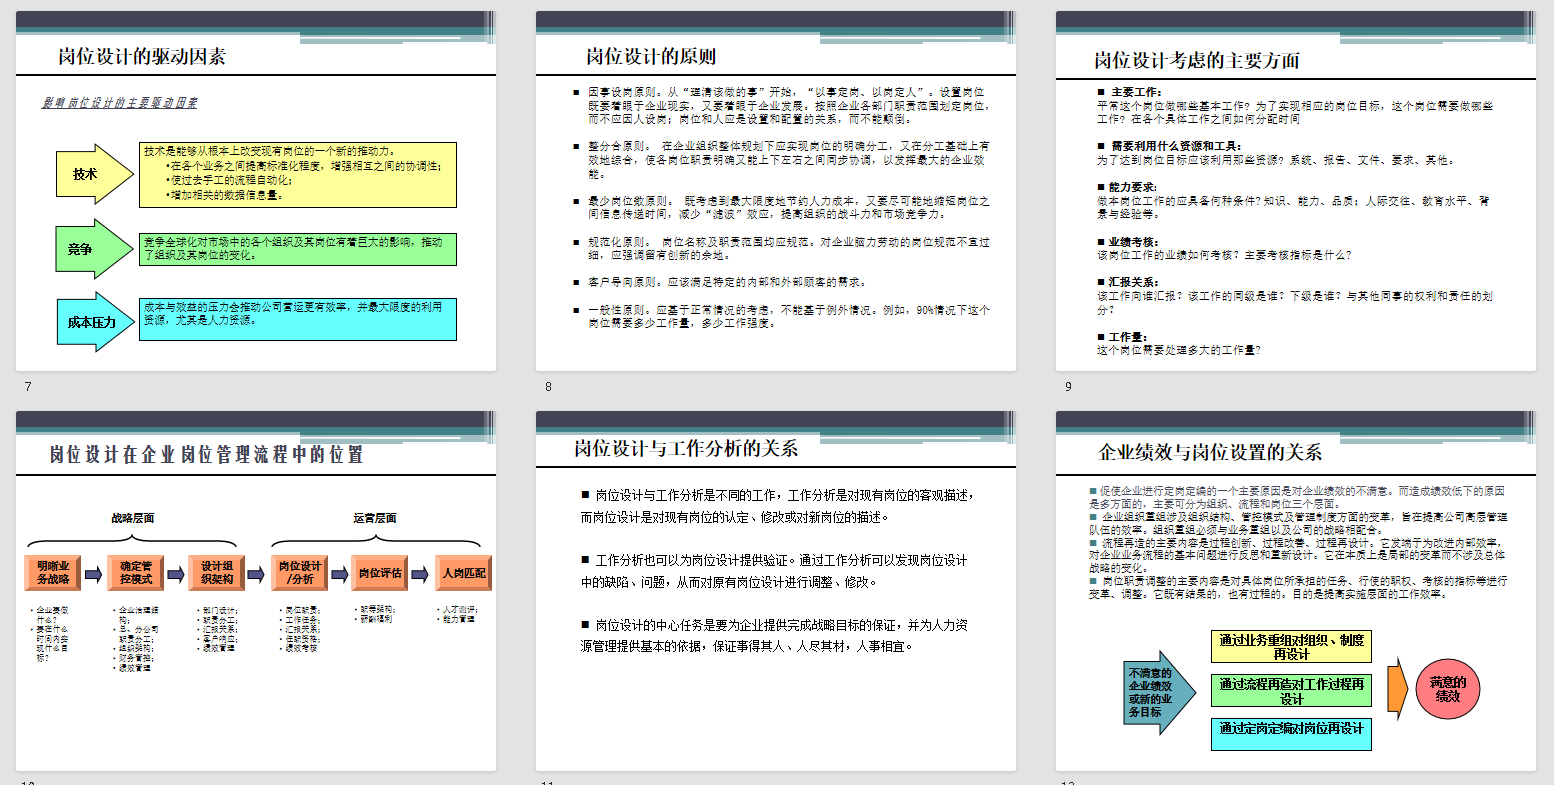
Task: Select slide 9 thumbnail 岗位设计考虑的主要方面
Action: 1295,191
